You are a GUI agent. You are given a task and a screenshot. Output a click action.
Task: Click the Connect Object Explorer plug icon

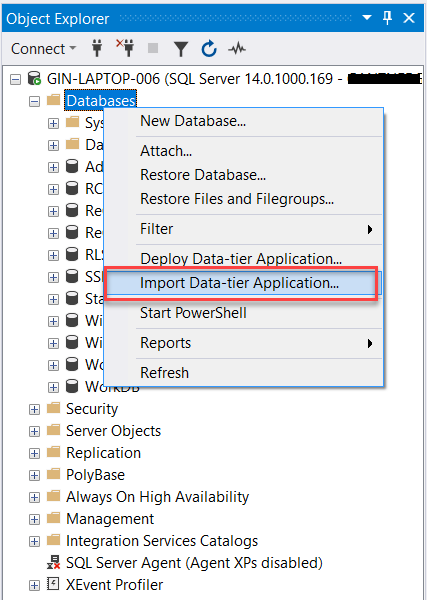coord(97,49)
